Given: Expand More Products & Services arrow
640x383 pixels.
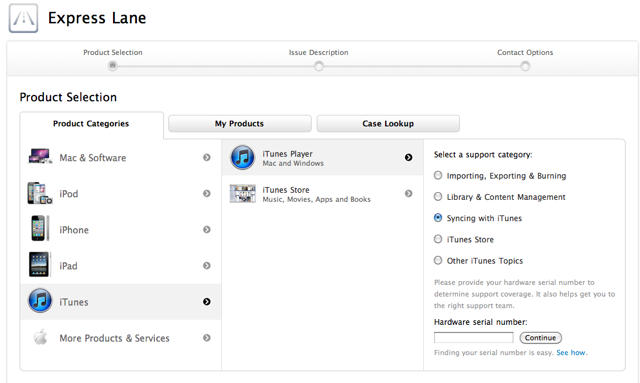Looking at the screenshot, I should tap(207, 338).
